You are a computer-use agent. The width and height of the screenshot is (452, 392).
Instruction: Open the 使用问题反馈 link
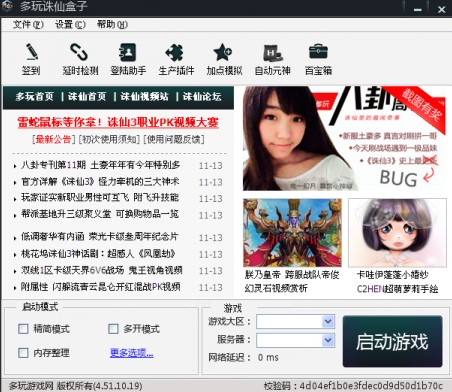click(174, 139)
